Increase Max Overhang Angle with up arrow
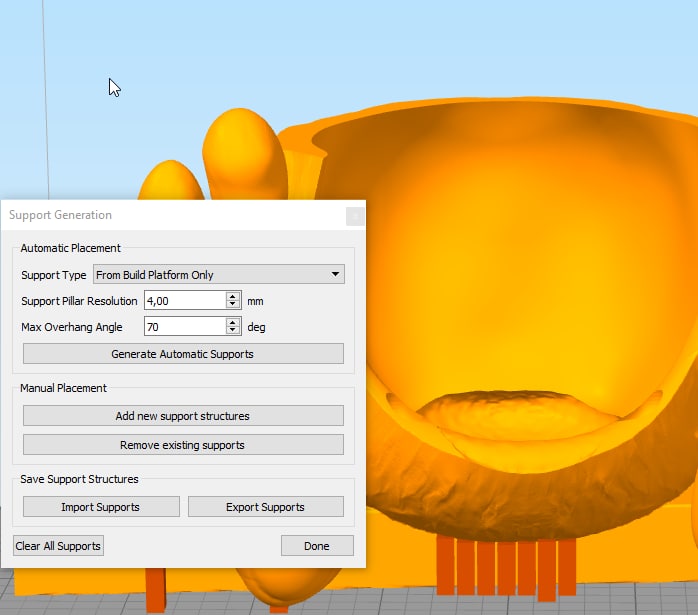The width and height of the screenshot is (698, 615). 233,322
